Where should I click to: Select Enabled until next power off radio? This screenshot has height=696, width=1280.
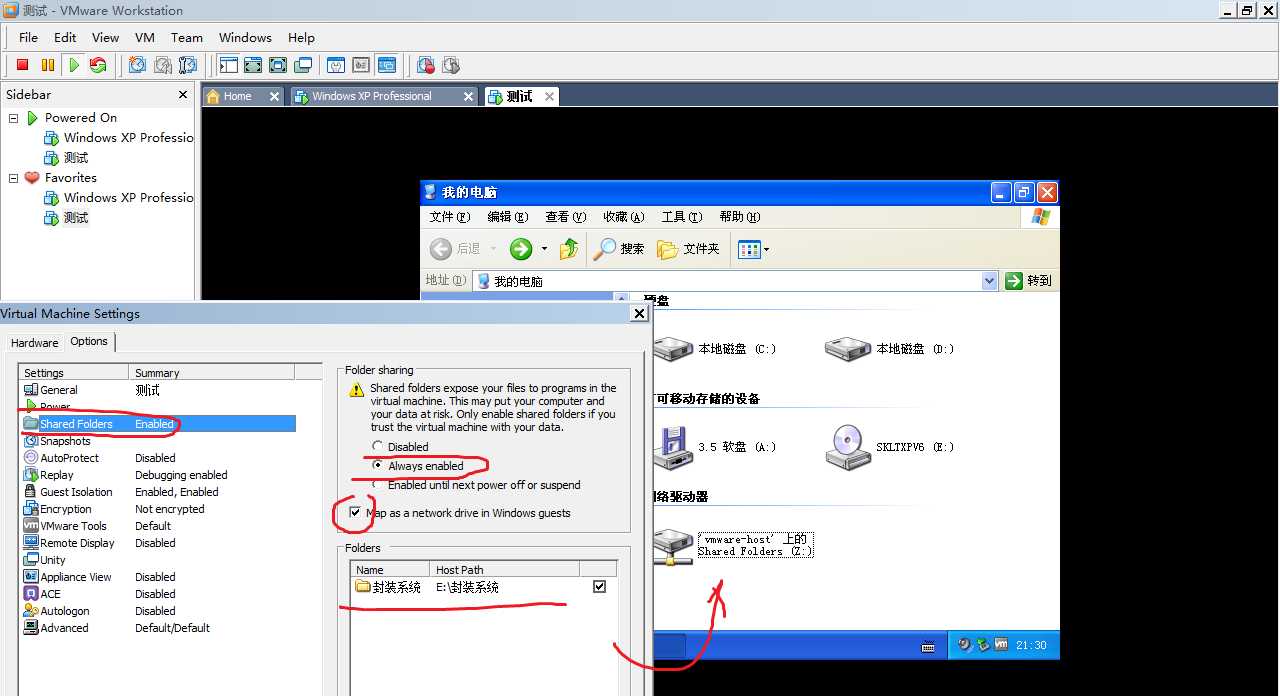click(377, 485)
